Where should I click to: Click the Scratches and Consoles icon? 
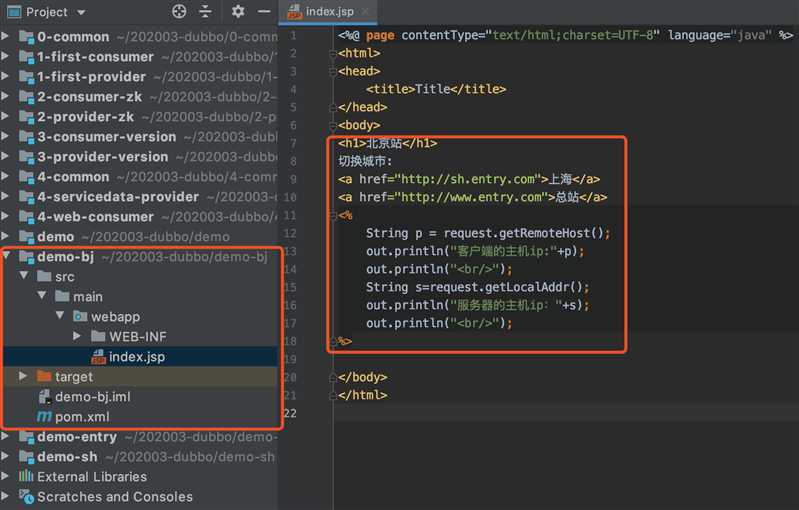[26, 497]
